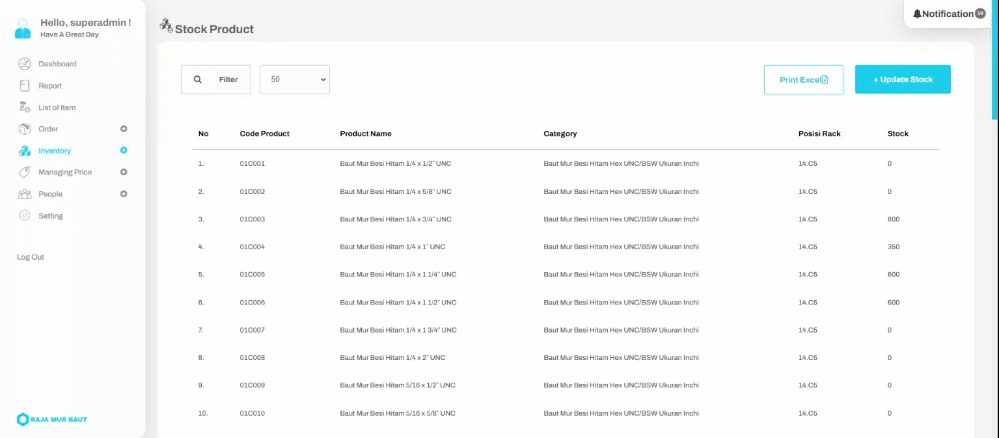Open the Report menu item

[50, 86]
